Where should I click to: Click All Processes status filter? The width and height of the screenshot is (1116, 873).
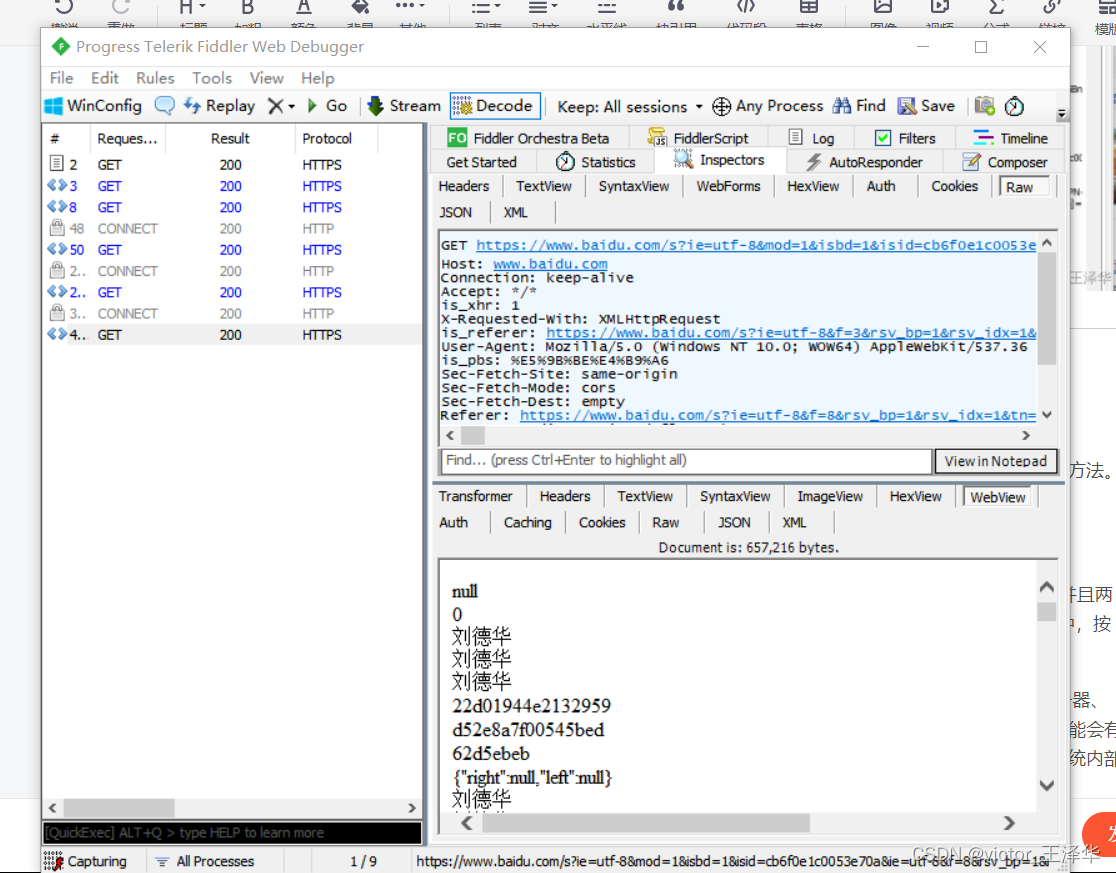point(205,861)
